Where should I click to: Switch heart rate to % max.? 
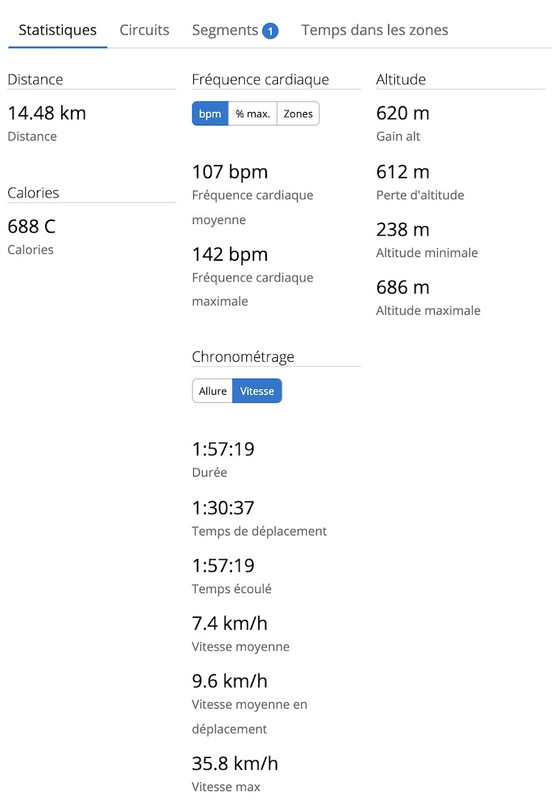coord(253,114)
